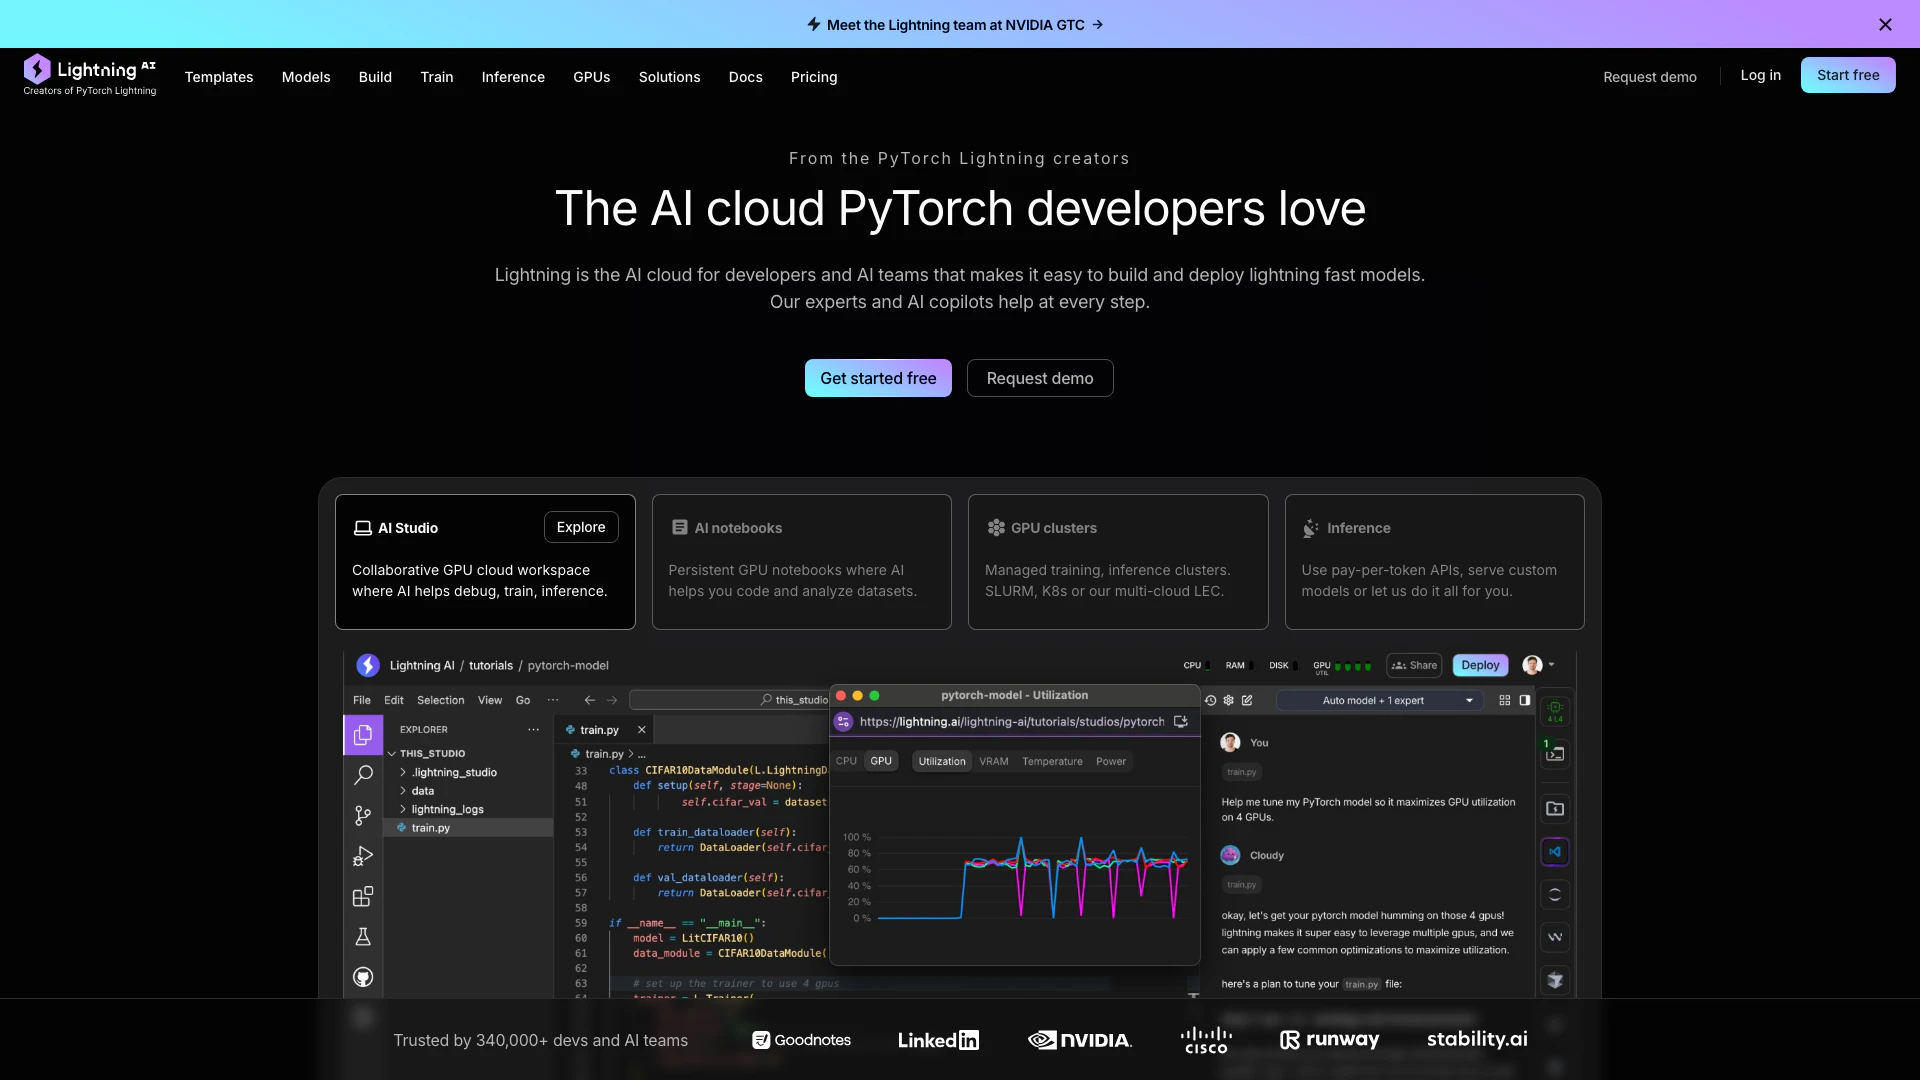Image resolution: width=1920 pixels, height=1080 pixels.
Task: Click the chat history clock icon
Action: 1210,701
